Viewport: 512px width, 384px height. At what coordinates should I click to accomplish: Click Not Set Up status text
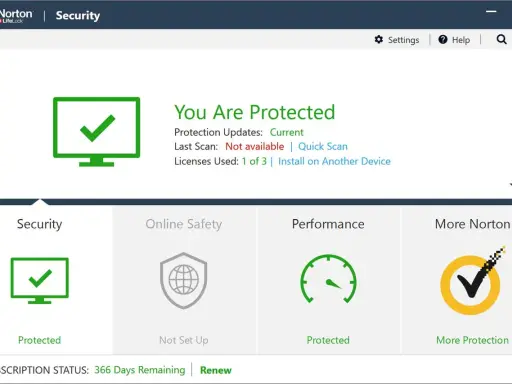point(184,340)
